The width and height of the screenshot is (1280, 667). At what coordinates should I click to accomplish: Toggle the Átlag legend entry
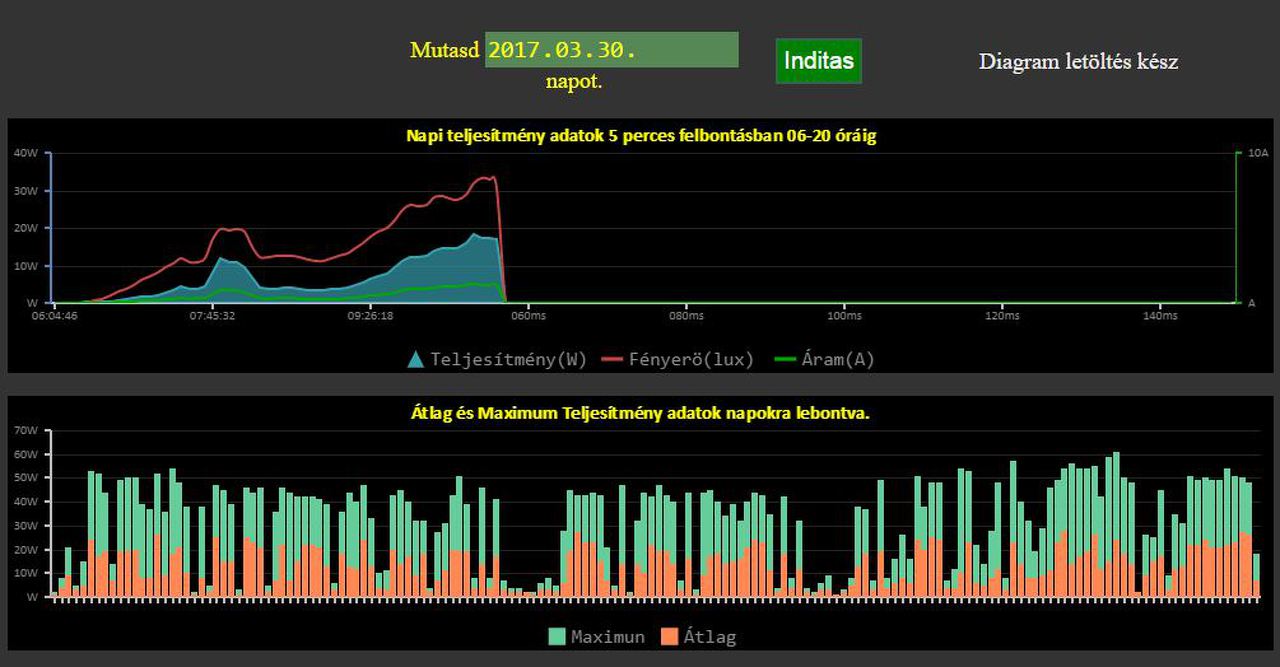[700, 637]
